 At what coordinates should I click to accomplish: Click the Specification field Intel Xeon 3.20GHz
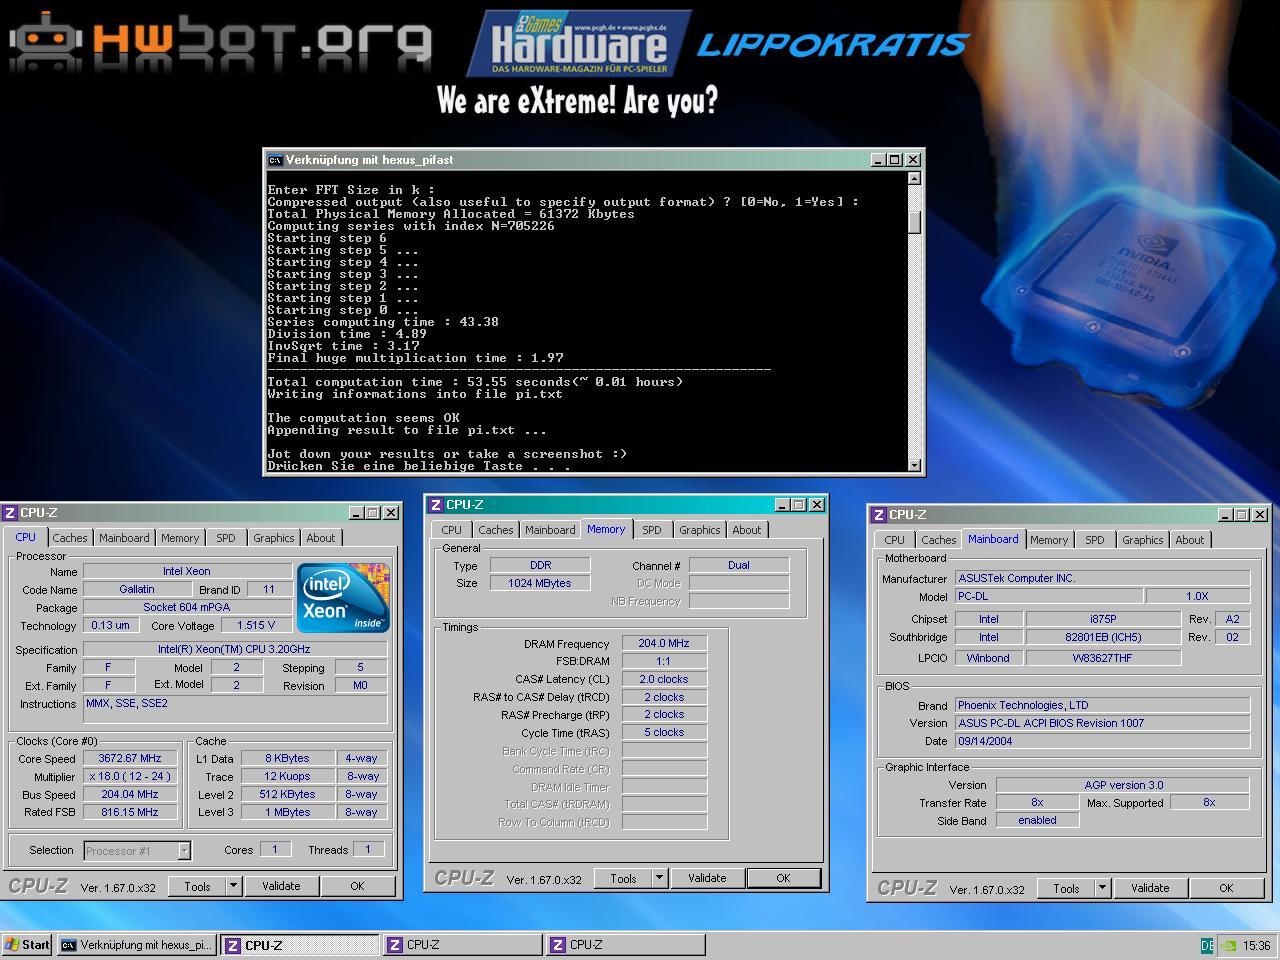point(234,649)
